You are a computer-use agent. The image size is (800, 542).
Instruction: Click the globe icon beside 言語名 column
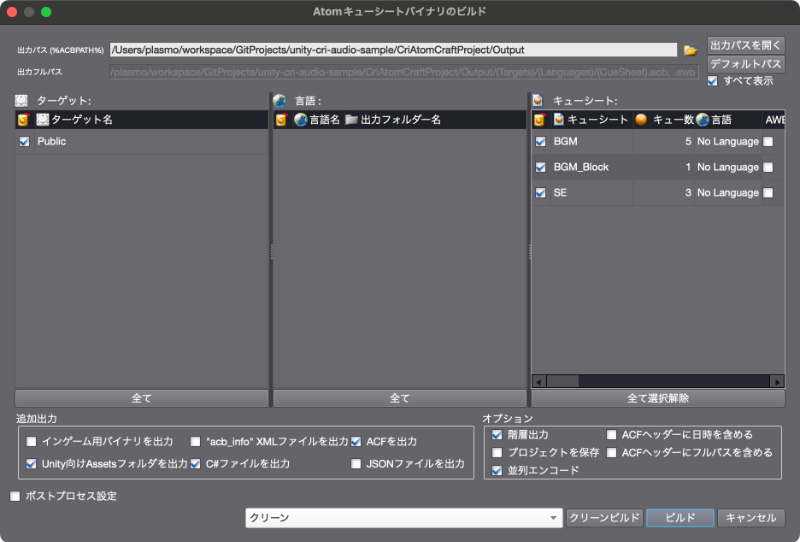tap(300, 119)
